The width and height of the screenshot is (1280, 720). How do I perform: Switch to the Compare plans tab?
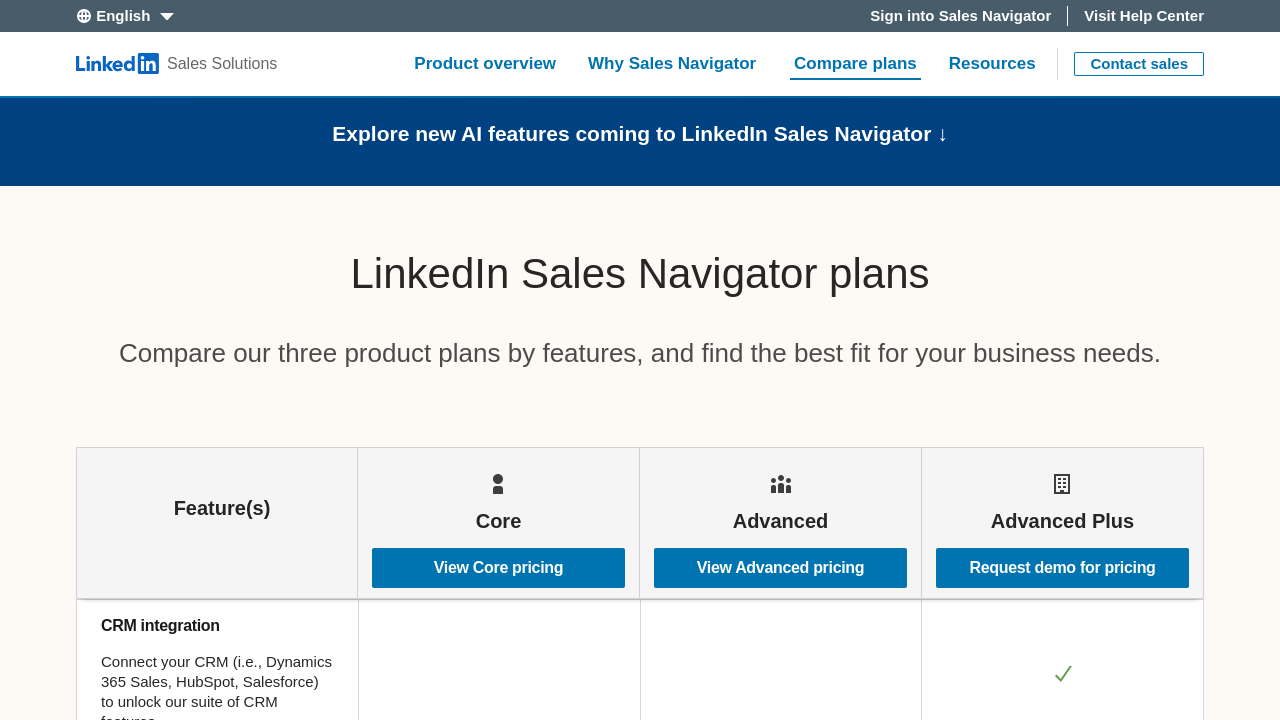853,62
